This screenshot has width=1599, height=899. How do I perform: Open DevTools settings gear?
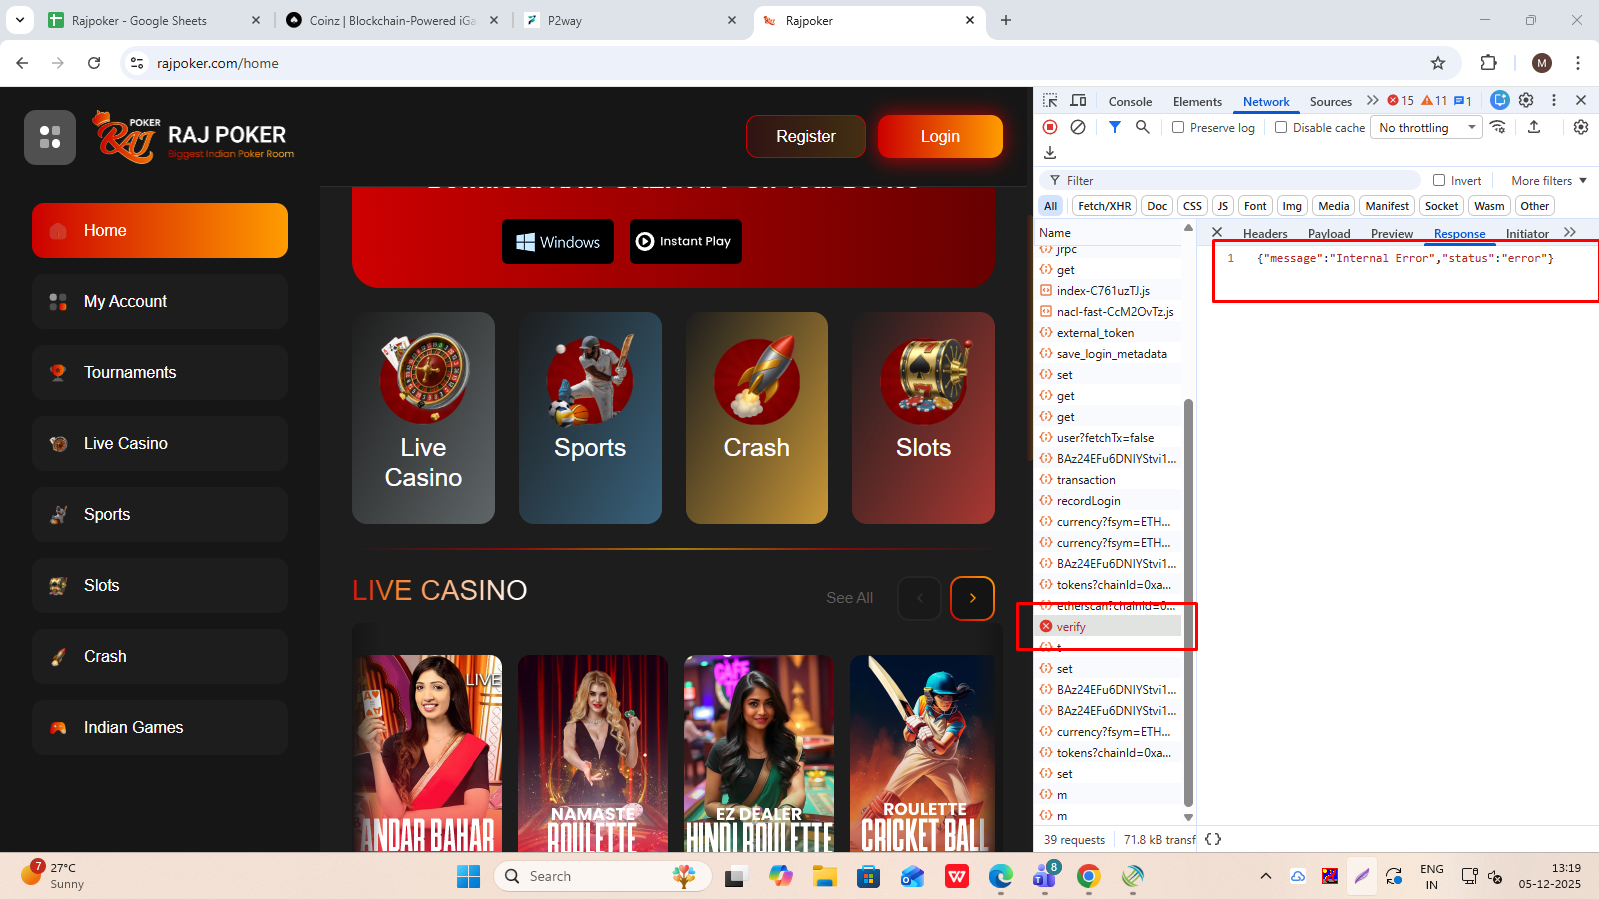click(1526, 100)
